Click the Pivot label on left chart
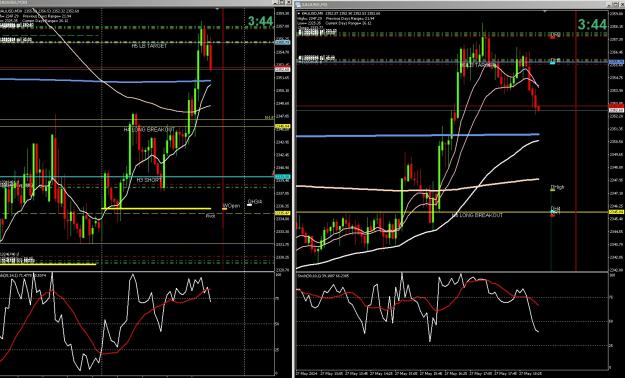This screenshot has height=378, width=625. (x=210, y=216)
